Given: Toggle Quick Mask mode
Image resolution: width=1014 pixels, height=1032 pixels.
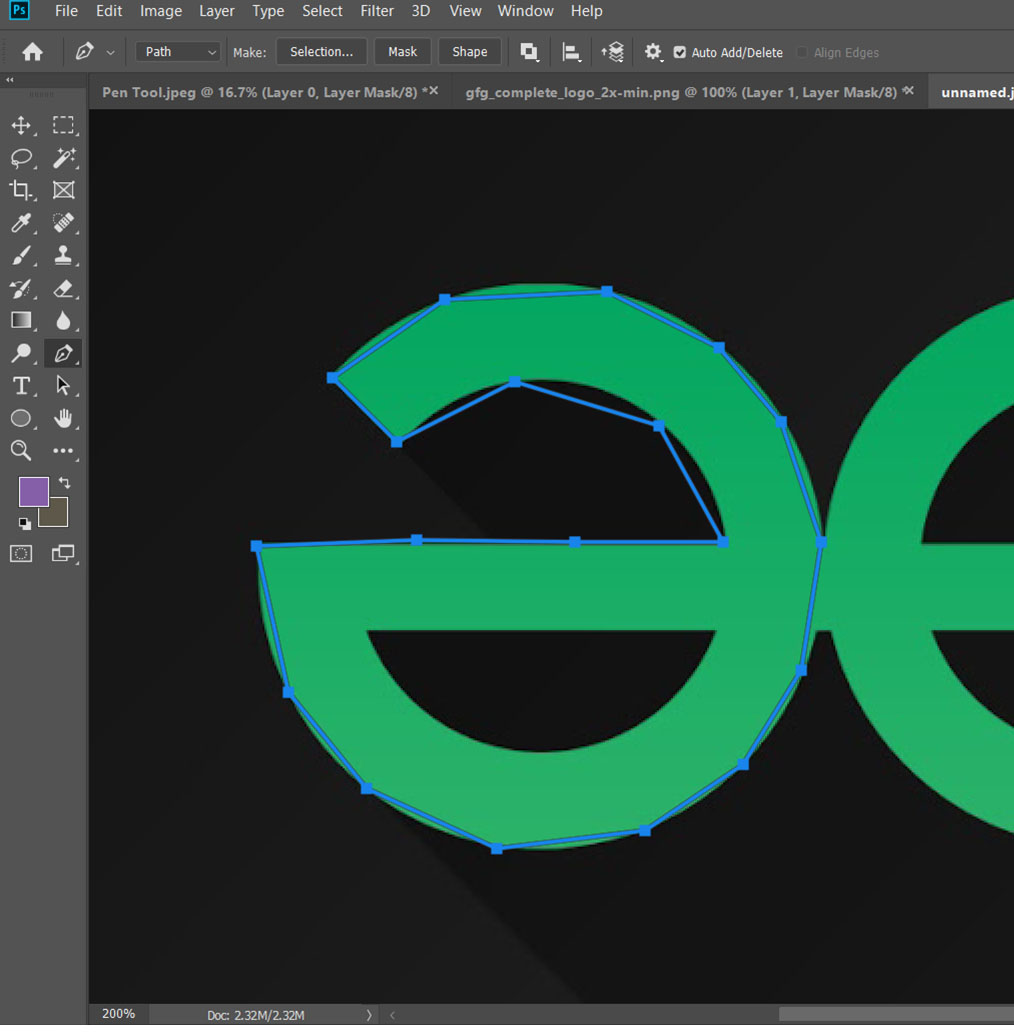Looking at the screenshot, I should 21,553.
